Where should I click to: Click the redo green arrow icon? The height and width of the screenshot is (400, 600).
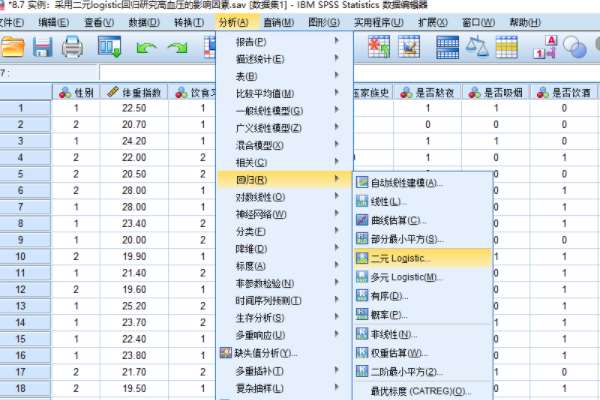click(x=178, y=48)
